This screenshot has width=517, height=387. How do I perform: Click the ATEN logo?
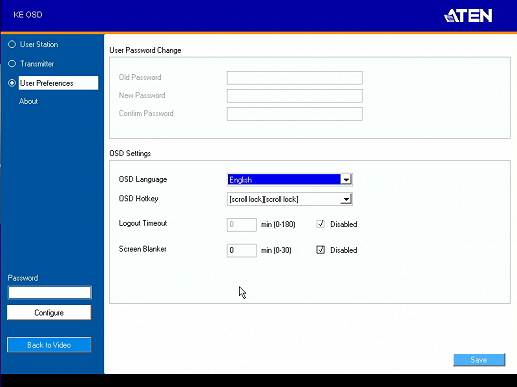[468, 16]
